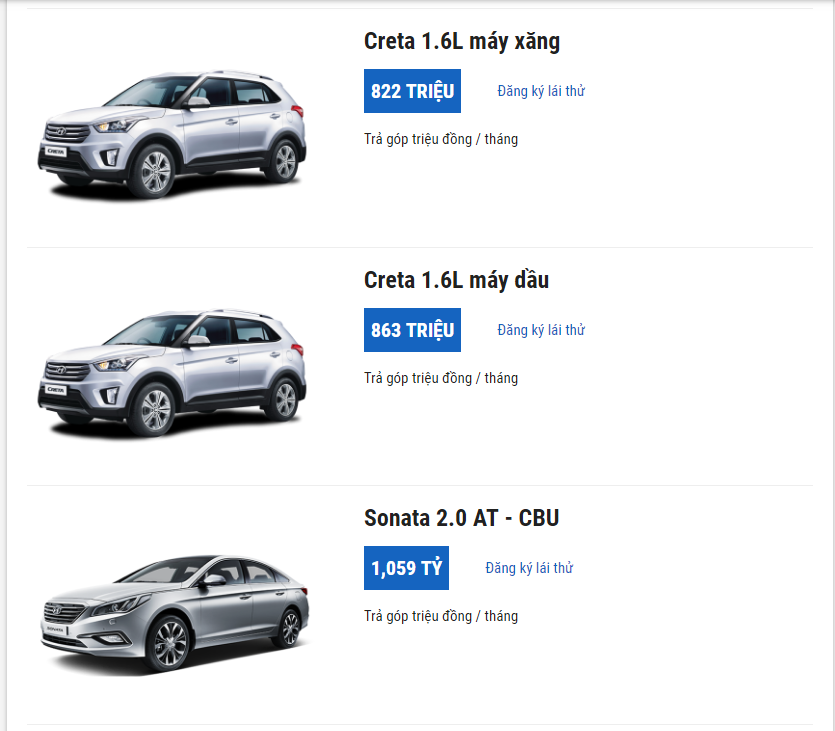Open the Creta 1.6L máy xăng title
Screen dimensions: 835x731
(x=461, y=42)
